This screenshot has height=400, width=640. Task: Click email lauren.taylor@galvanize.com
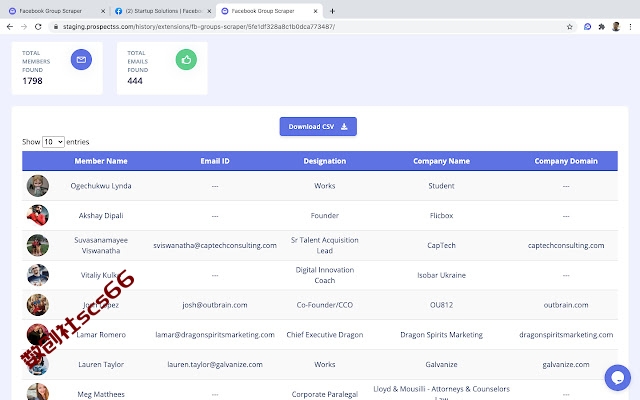pos(215,364)
